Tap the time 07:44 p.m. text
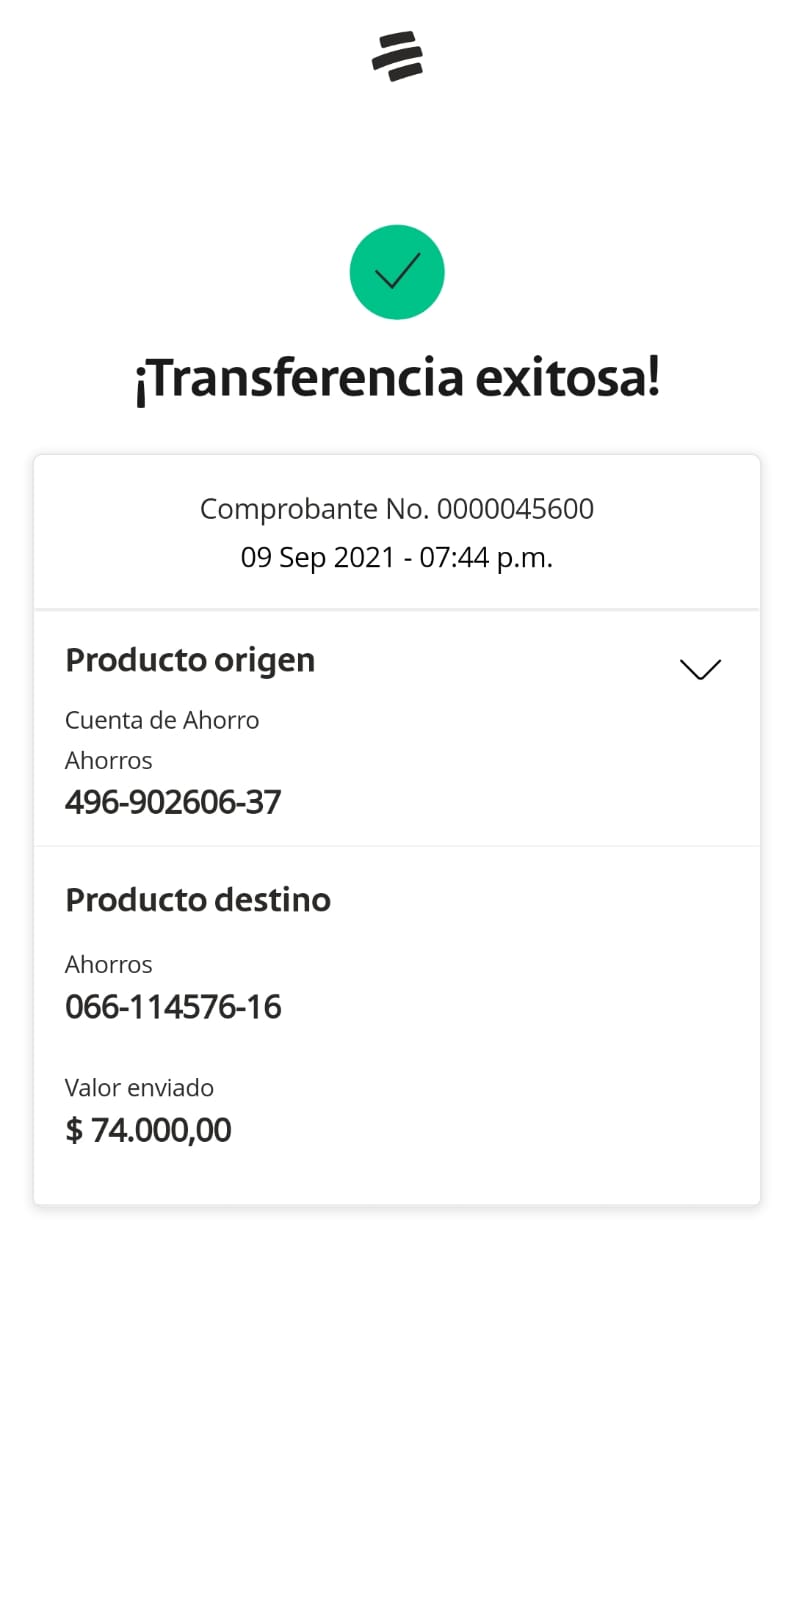 [486, 557]
